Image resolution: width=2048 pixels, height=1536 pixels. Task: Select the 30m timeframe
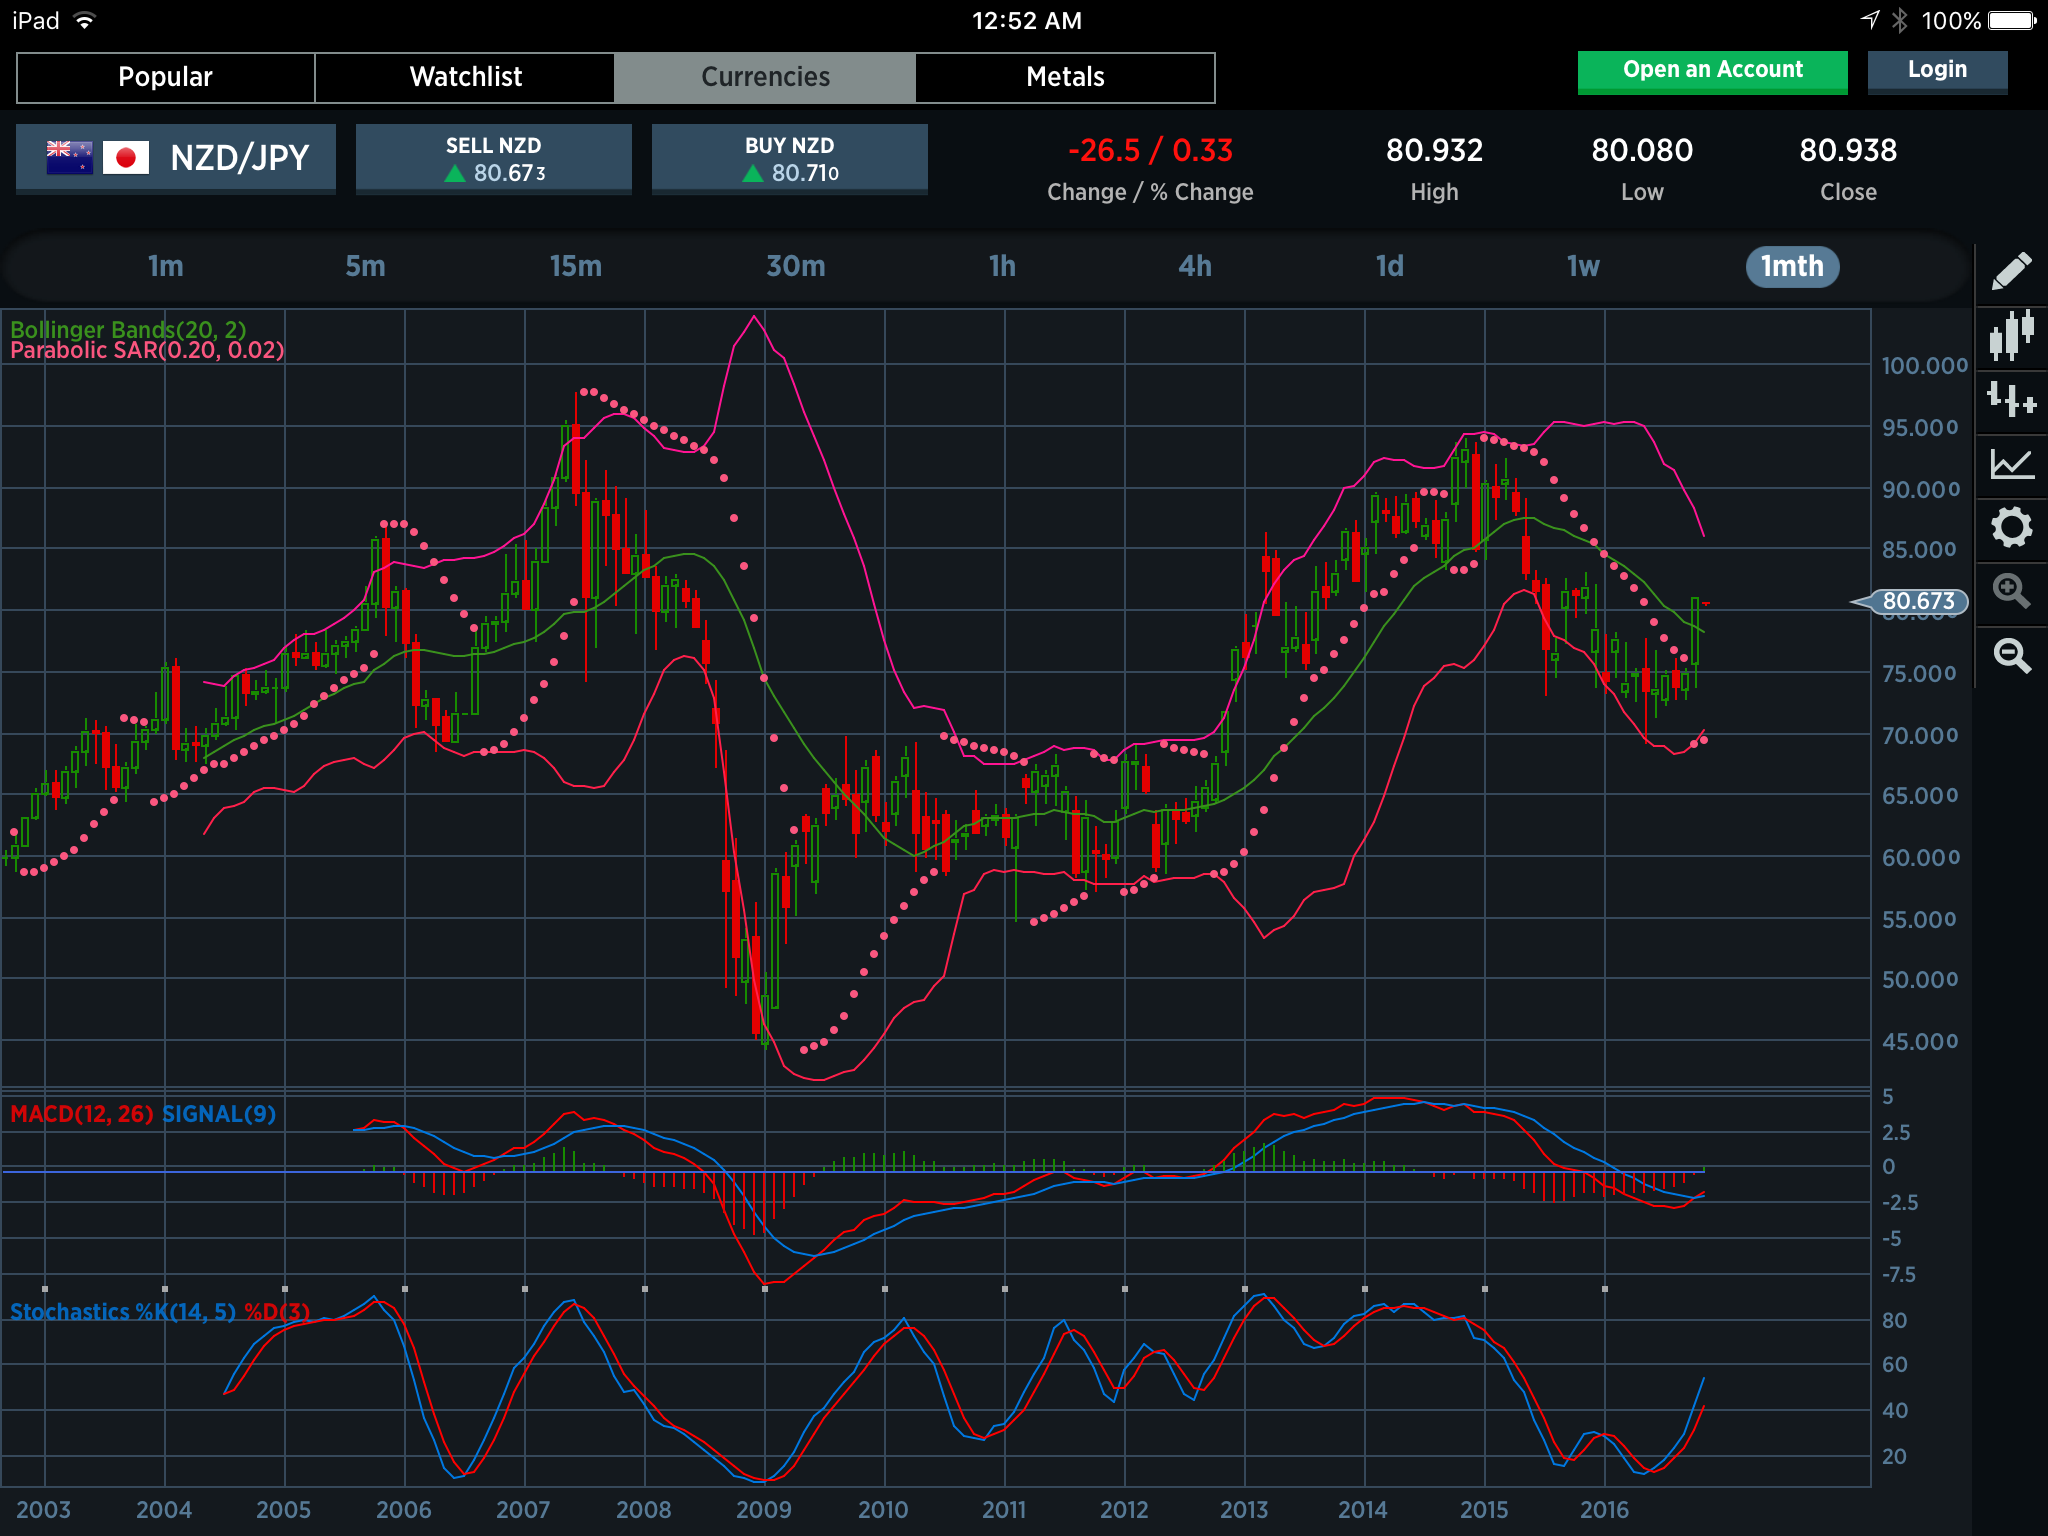[796, 266]
